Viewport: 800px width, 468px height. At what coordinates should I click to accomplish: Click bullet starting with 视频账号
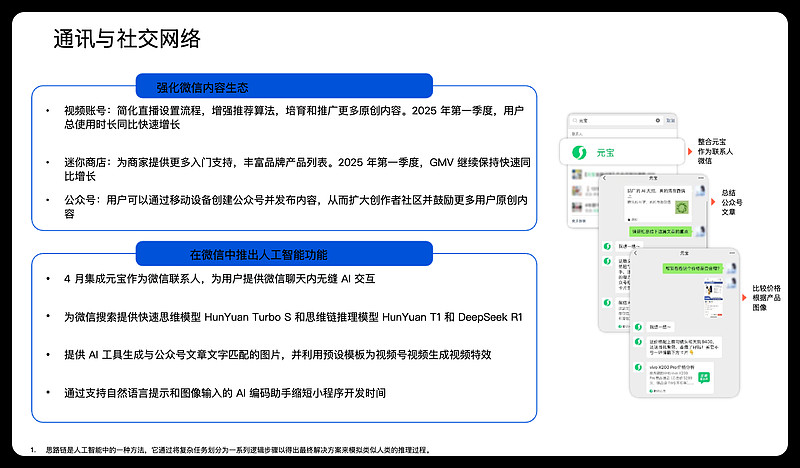[294, 117]
